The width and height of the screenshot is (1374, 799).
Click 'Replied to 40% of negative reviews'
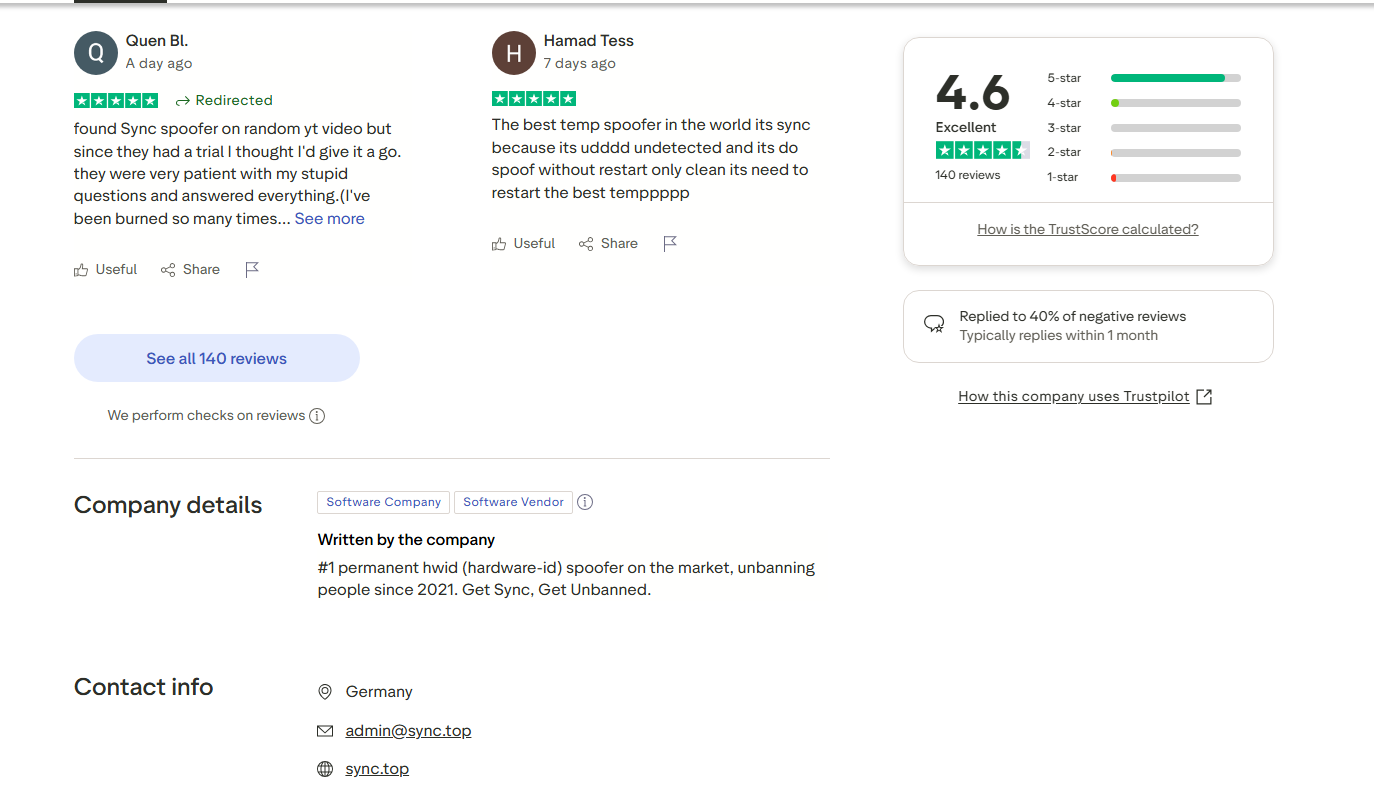1073,317
